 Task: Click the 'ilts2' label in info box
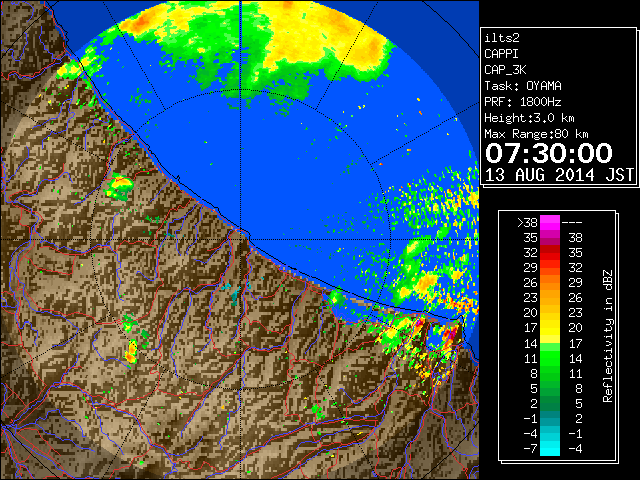click(502, 38)
